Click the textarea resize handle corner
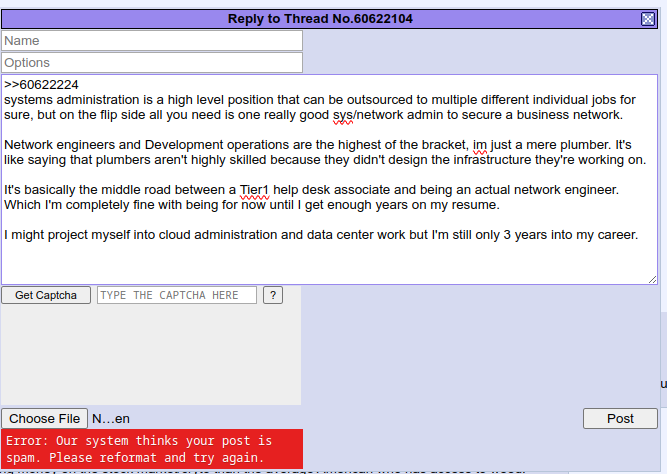667x474 pixels. coord(653,279)
